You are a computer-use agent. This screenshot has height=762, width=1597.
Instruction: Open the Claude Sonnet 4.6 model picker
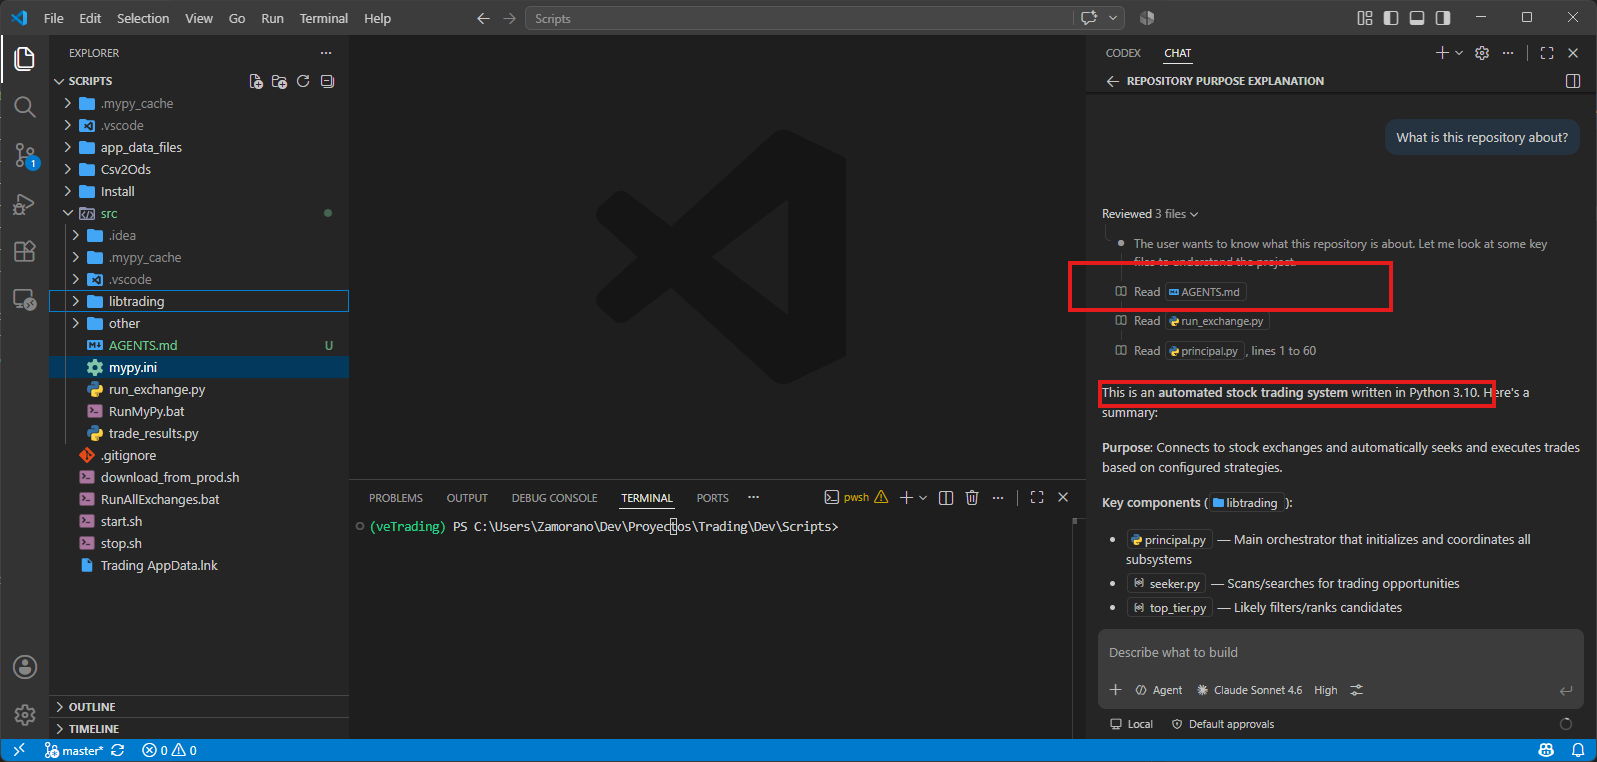(x=1250, y=690)
